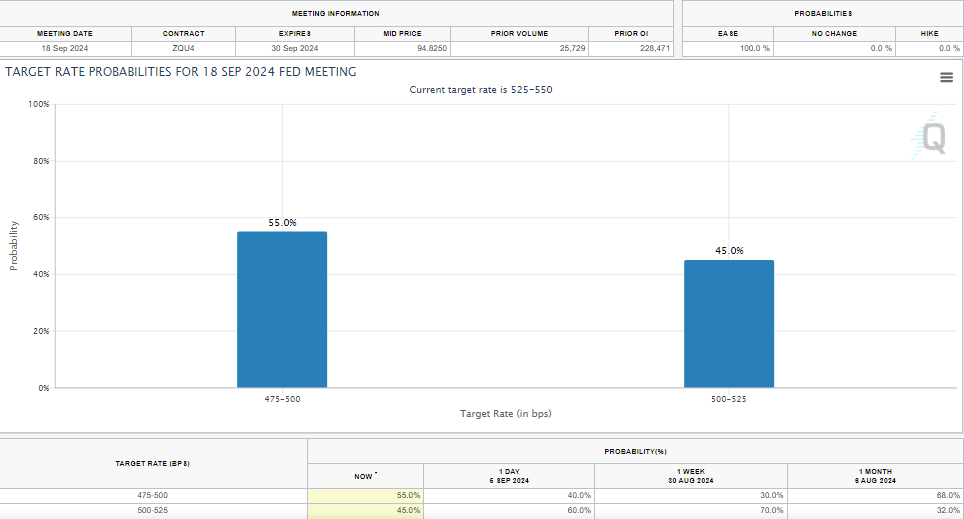Click the highlighted 45.0% NOW cell
This screenshot has width=964, height=519.
(366, 511)
